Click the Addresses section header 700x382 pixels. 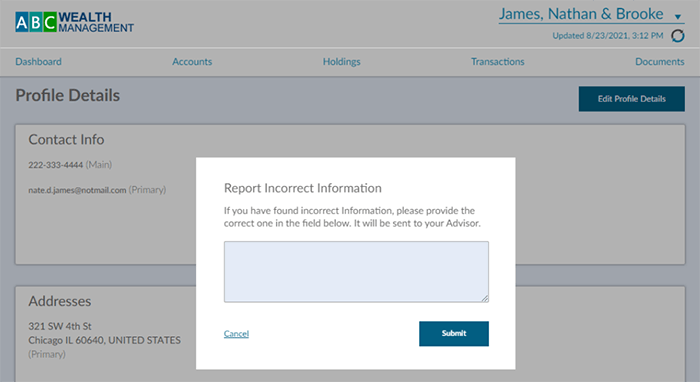point(60,301)
